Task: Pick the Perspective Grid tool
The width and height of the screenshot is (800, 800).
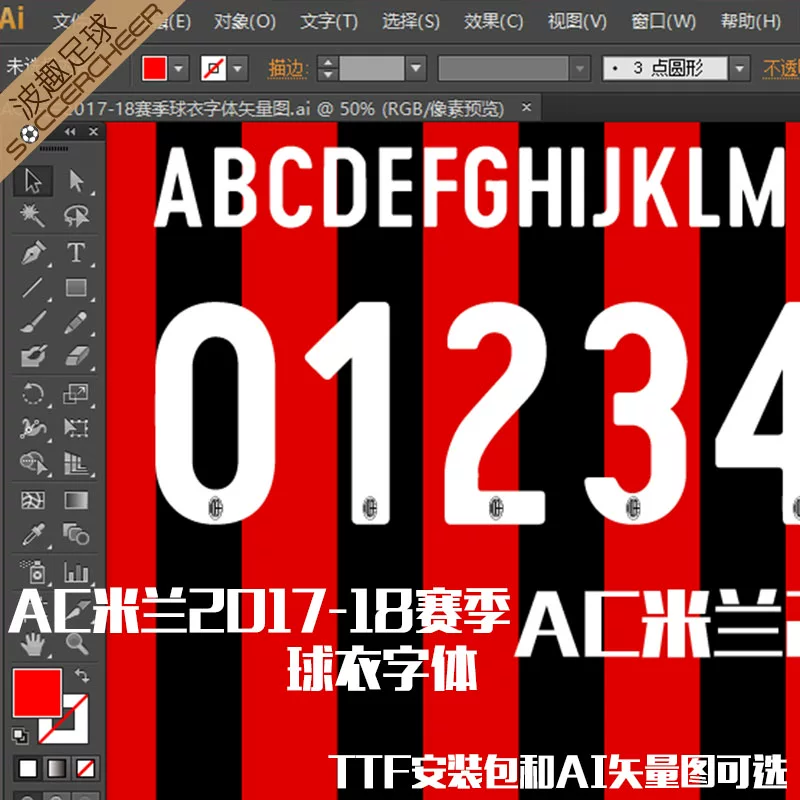Action: click(x=77, y=463)
